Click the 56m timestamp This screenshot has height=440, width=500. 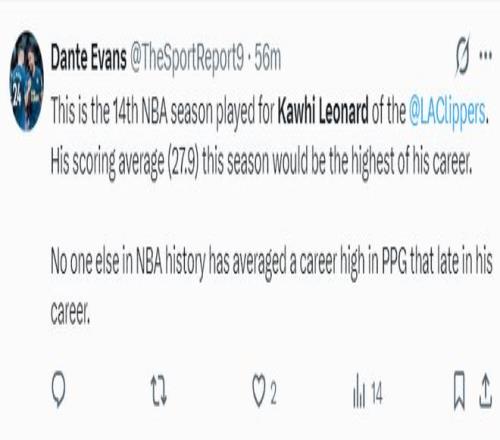click(268, 58)
